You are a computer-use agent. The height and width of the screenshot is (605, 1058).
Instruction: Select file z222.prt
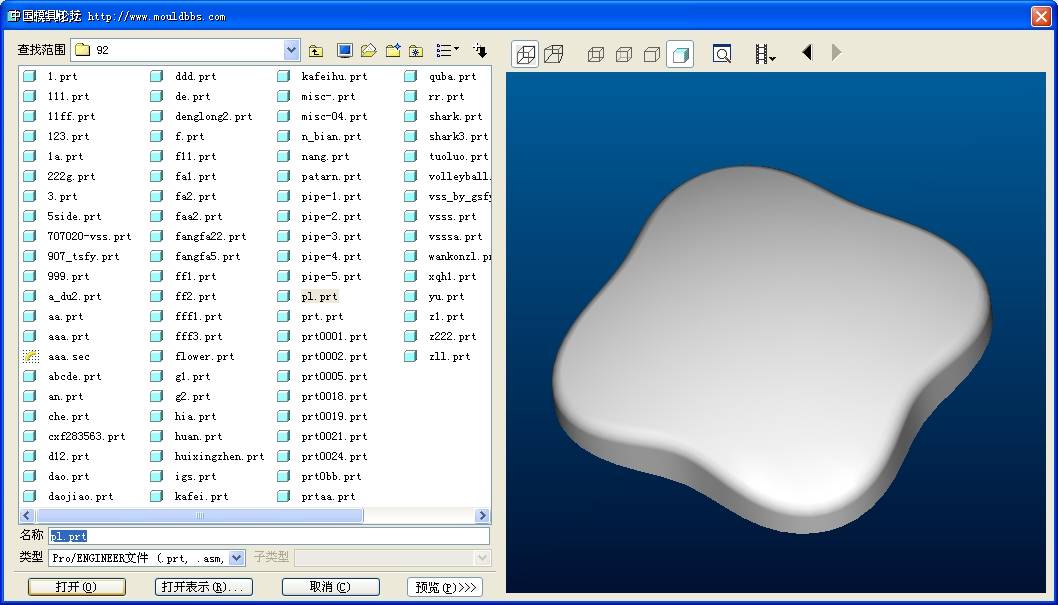pyautogui.click(x=452, y=337)
